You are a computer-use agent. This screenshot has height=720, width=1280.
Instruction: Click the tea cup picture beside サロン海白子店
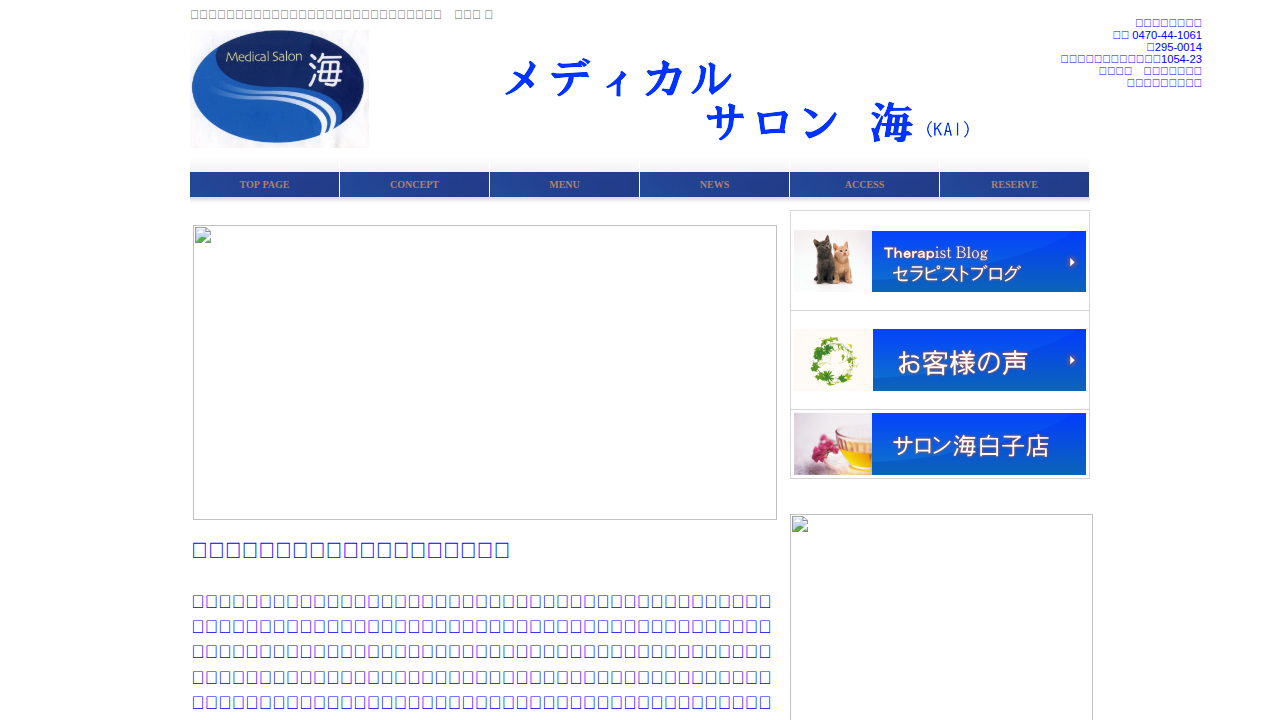click(x=832, y=444)
